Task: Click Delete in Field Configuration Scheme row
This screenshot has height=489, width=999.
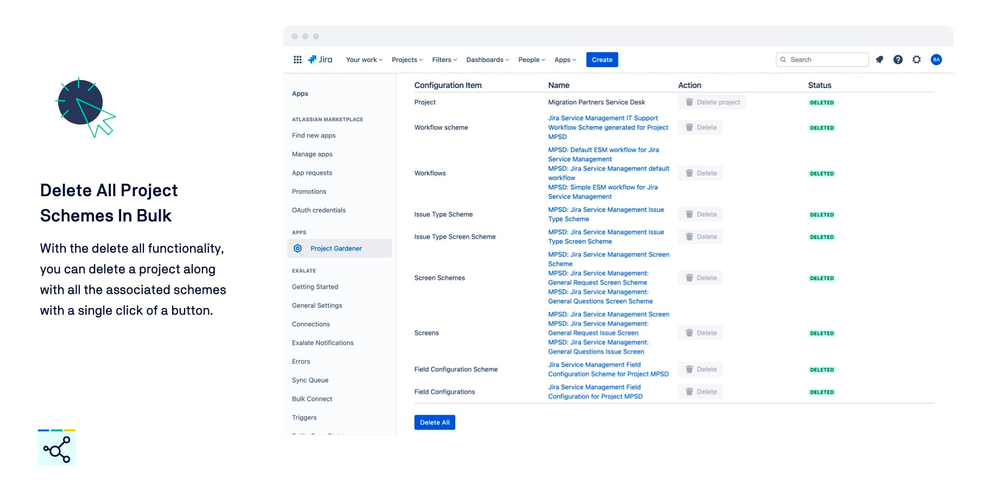Action: (700, 369)
